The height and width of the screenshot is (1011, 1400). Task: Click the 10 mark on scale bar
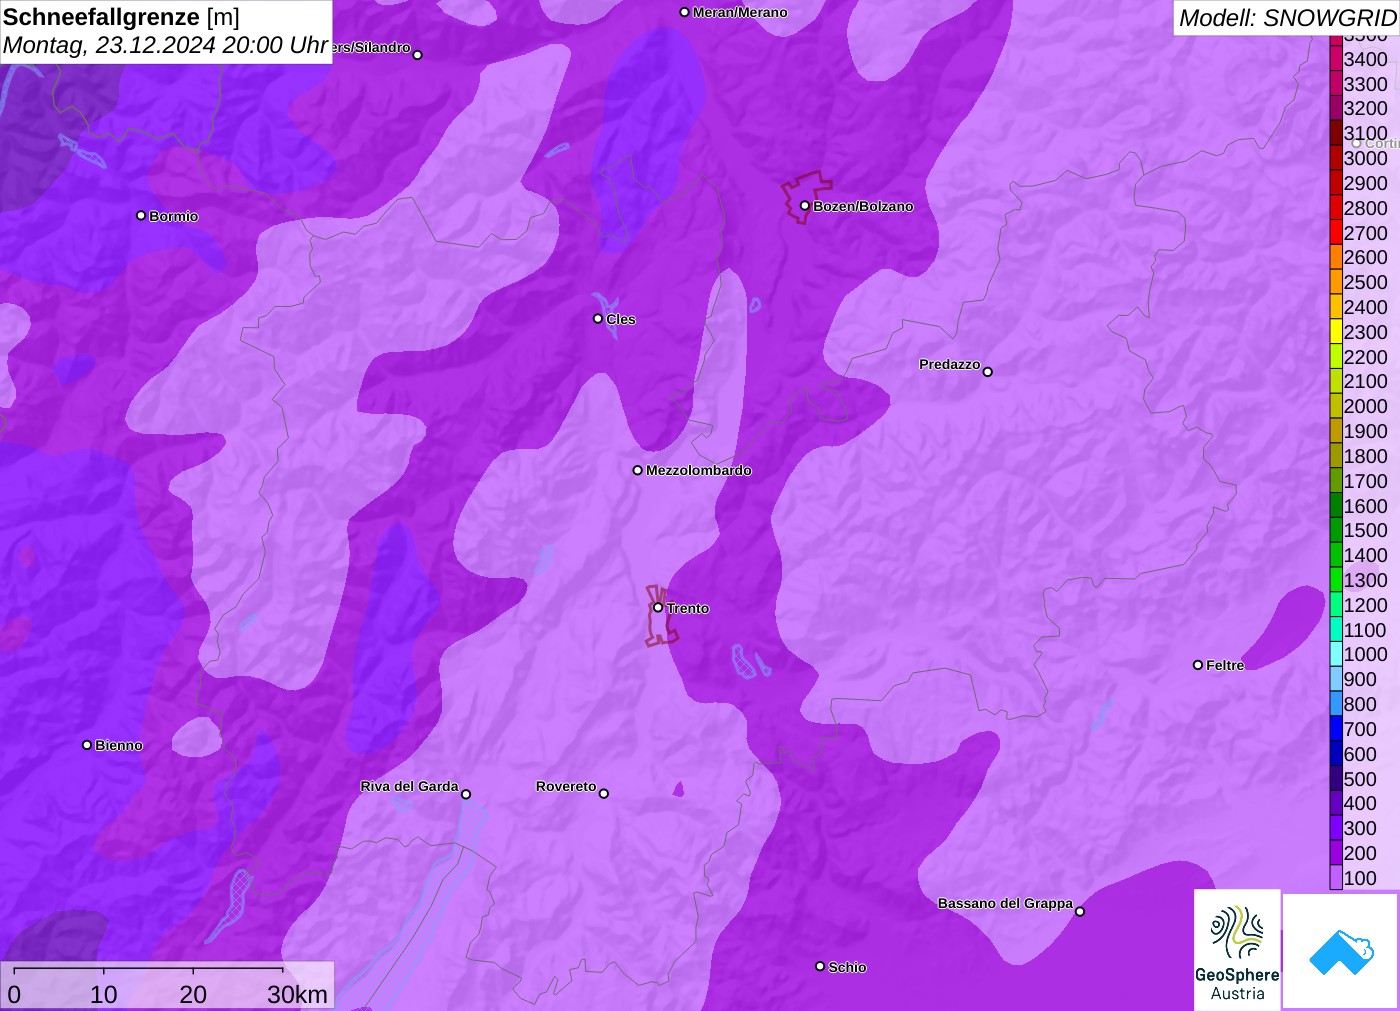point(104,994)
